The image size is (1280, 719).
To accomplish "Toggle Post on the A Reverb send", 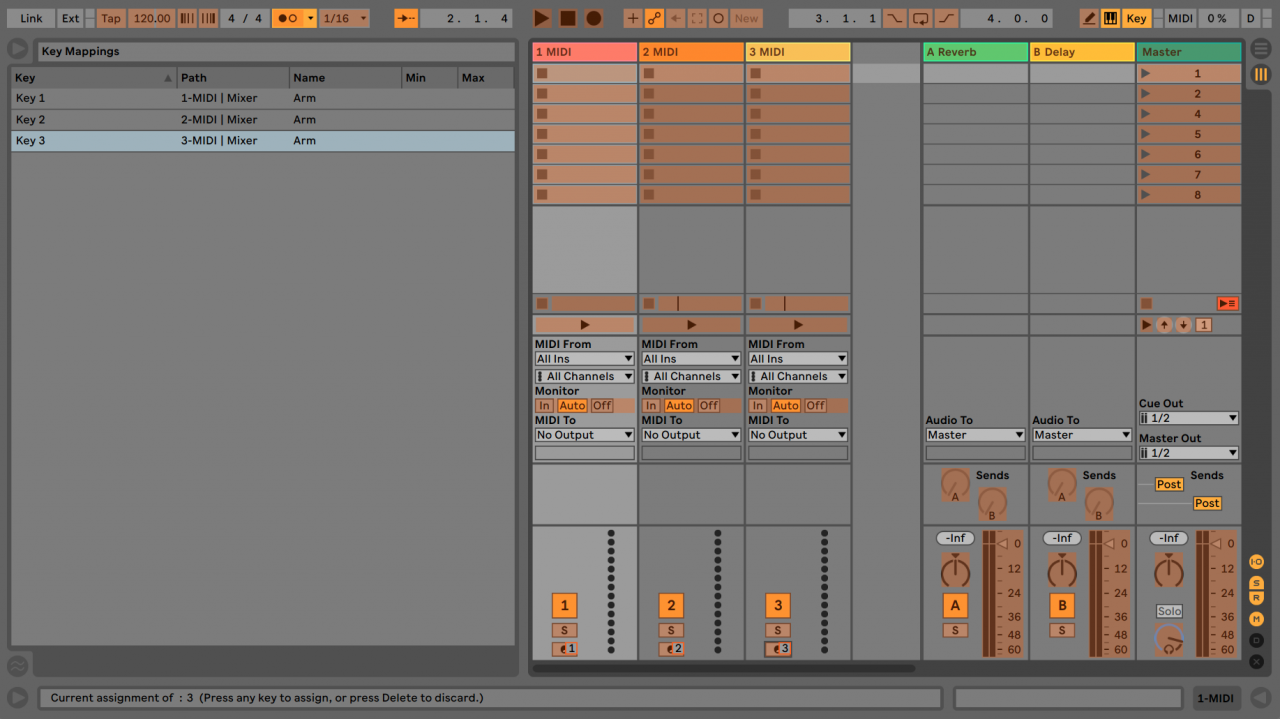I will (1168, 484).
